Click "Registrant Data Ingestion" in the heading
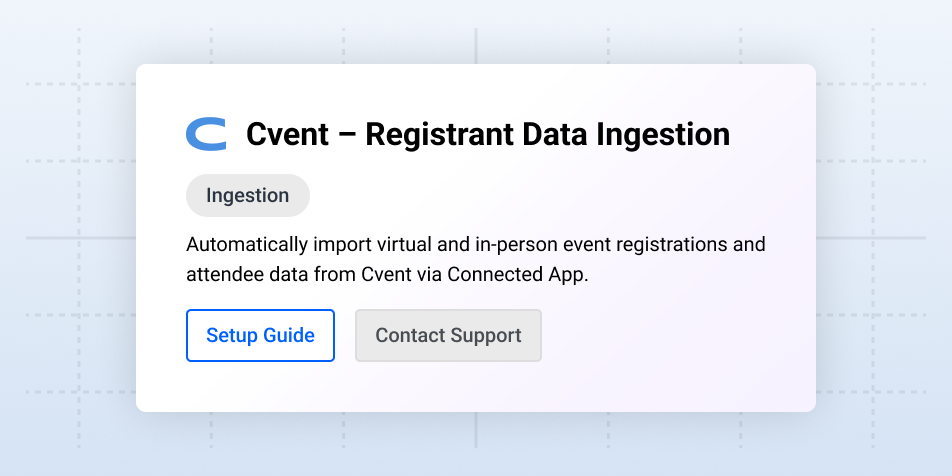The image size is (952, 476). (x=547, y=134)
